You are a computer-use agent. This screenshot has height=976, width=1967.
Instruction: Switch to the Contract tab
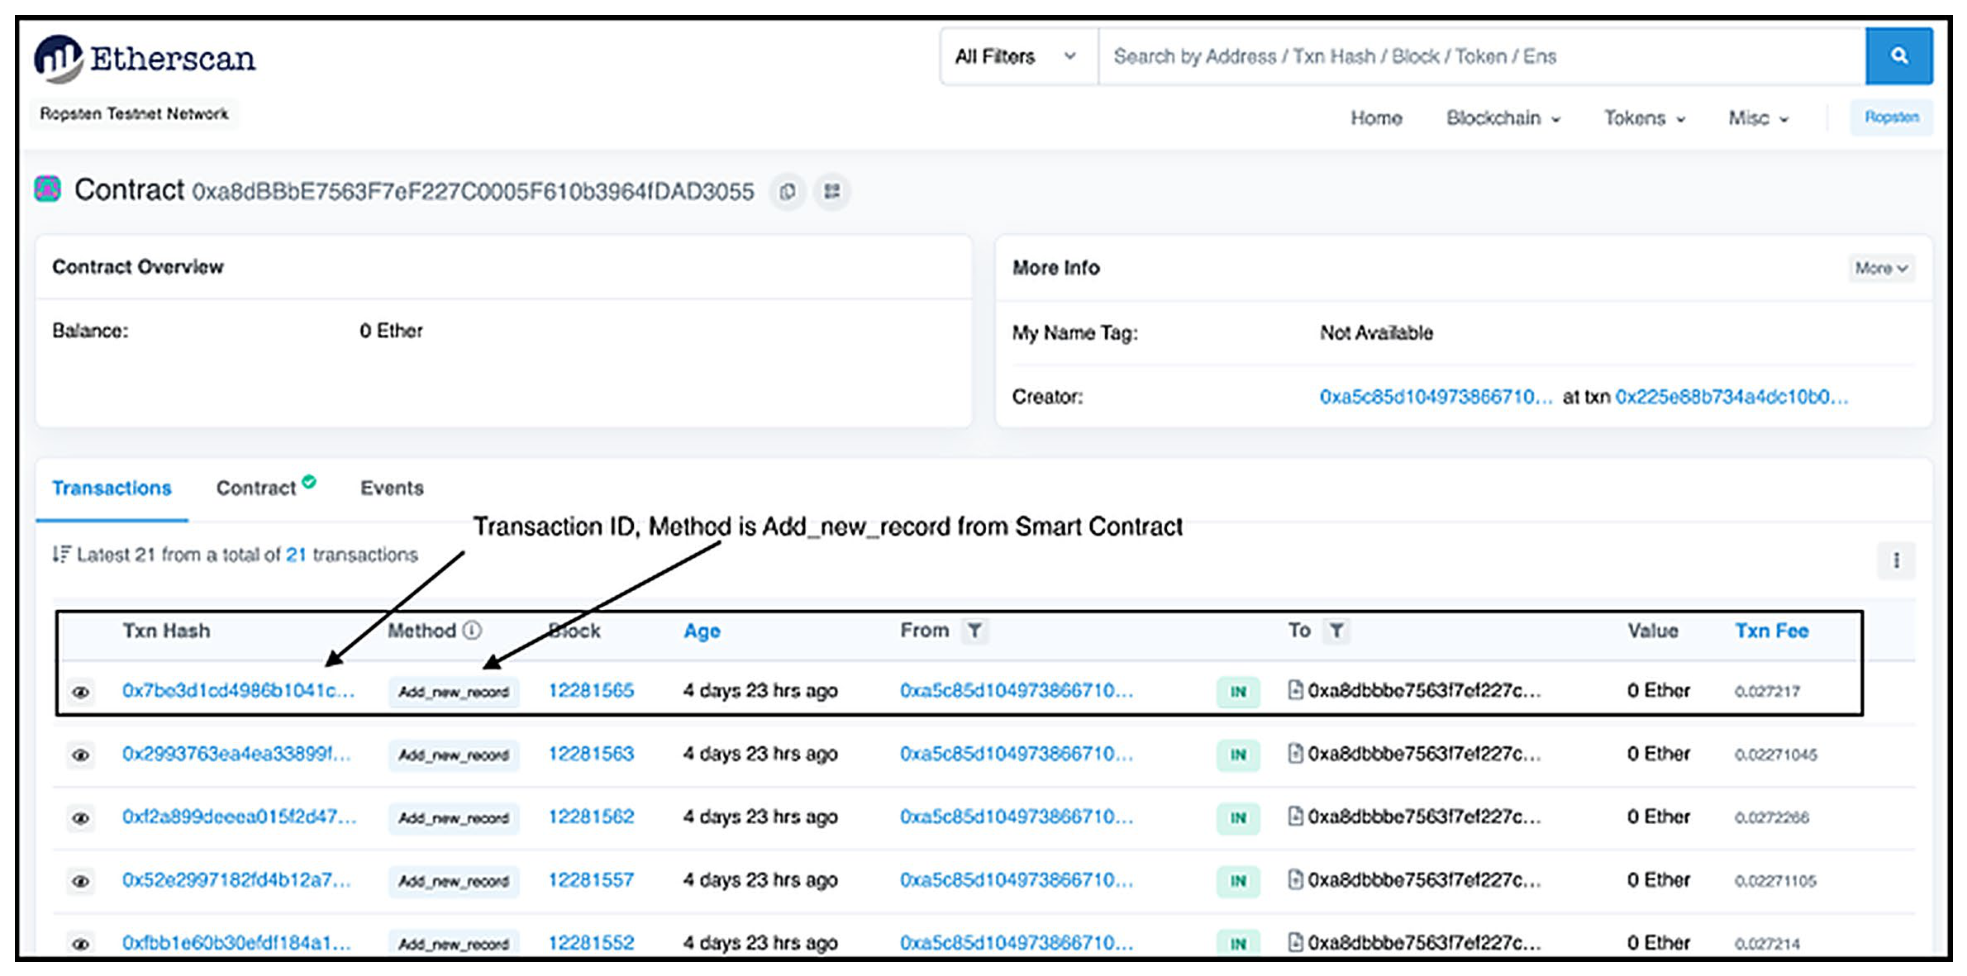tap(266, 487)
